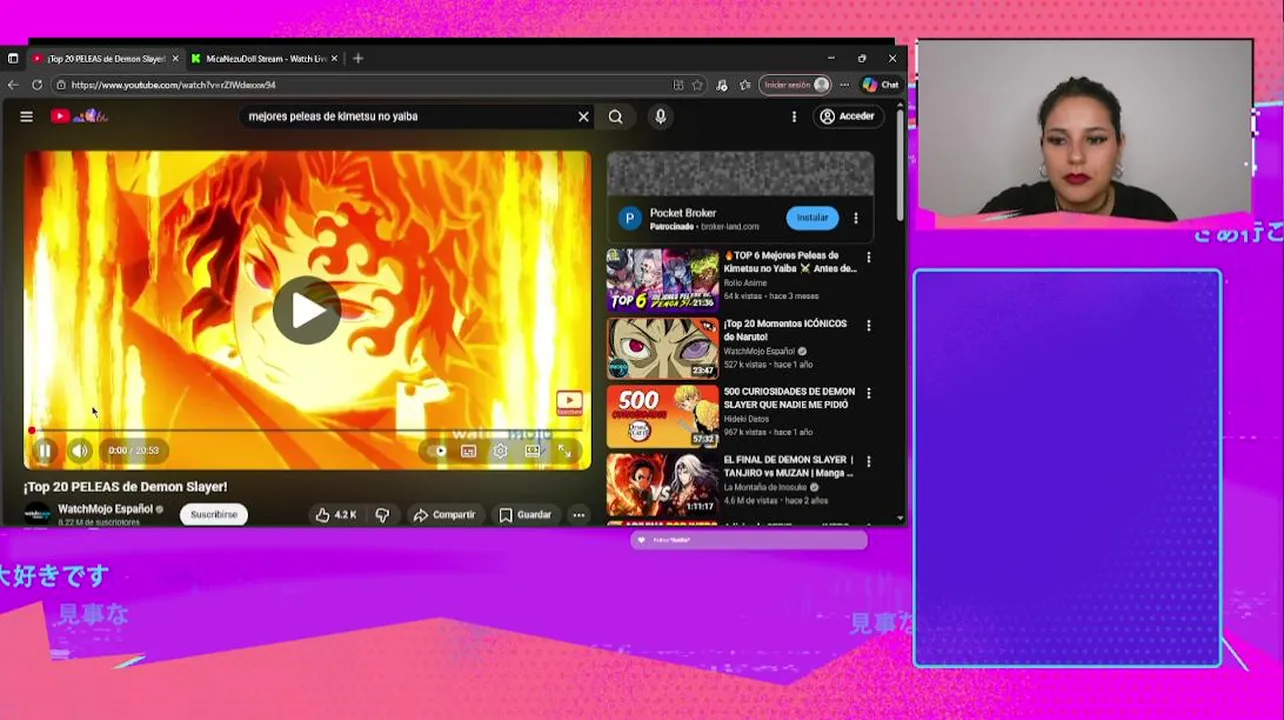Open YouTube settings three-dot menu beside Acceder

pos(794,116)
